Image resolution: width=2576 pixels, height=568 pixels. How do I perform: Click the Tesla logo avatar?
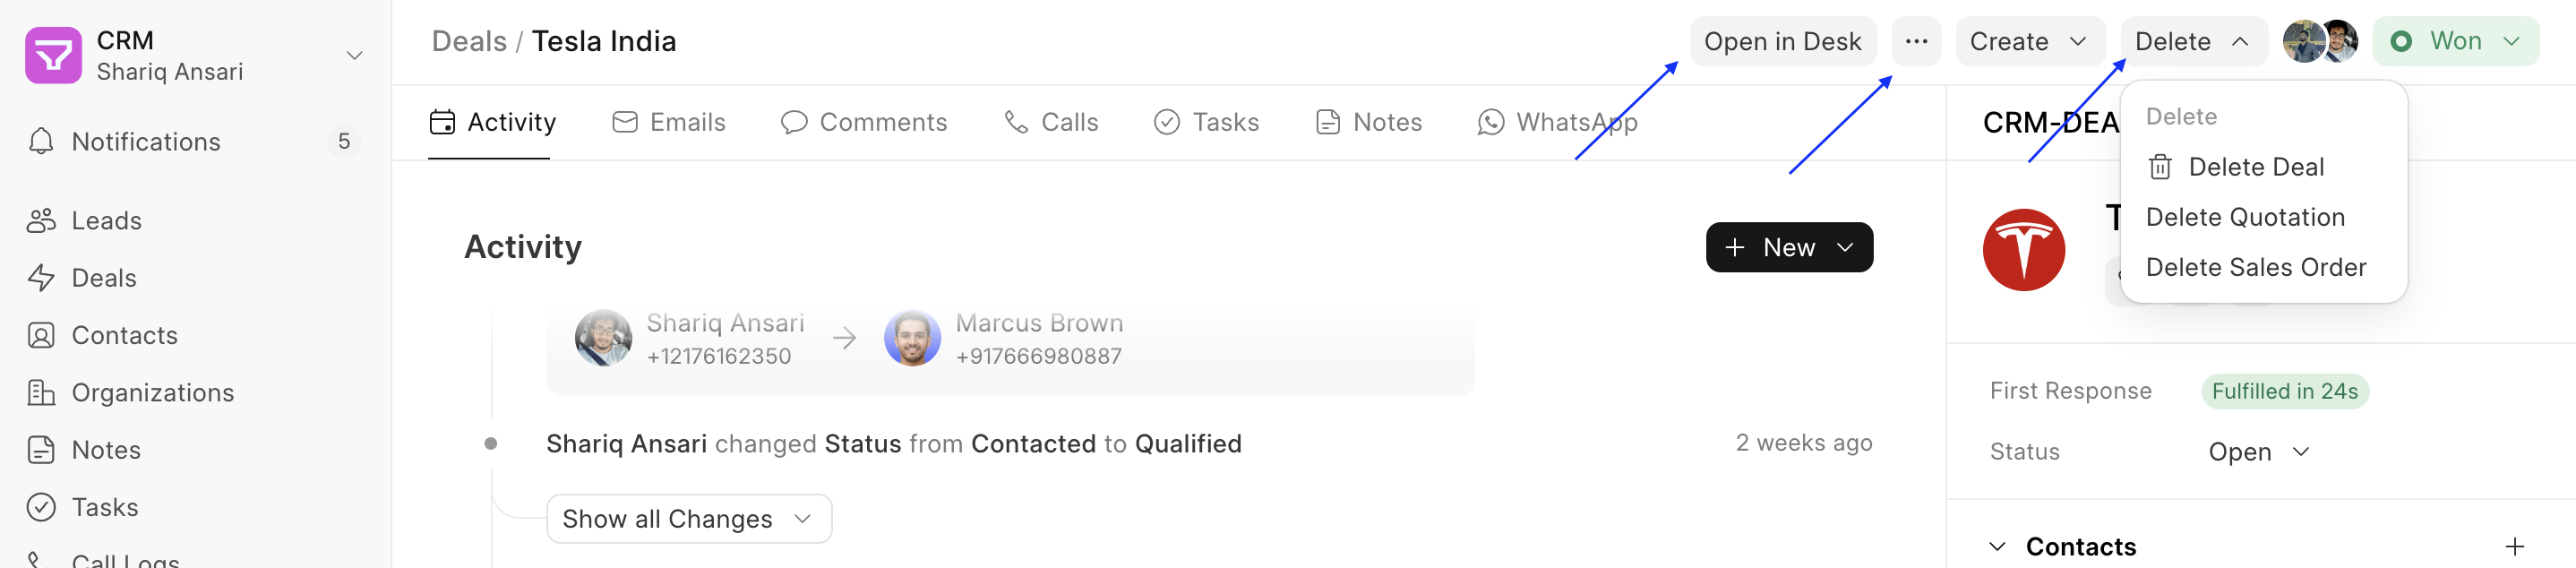2023,250
